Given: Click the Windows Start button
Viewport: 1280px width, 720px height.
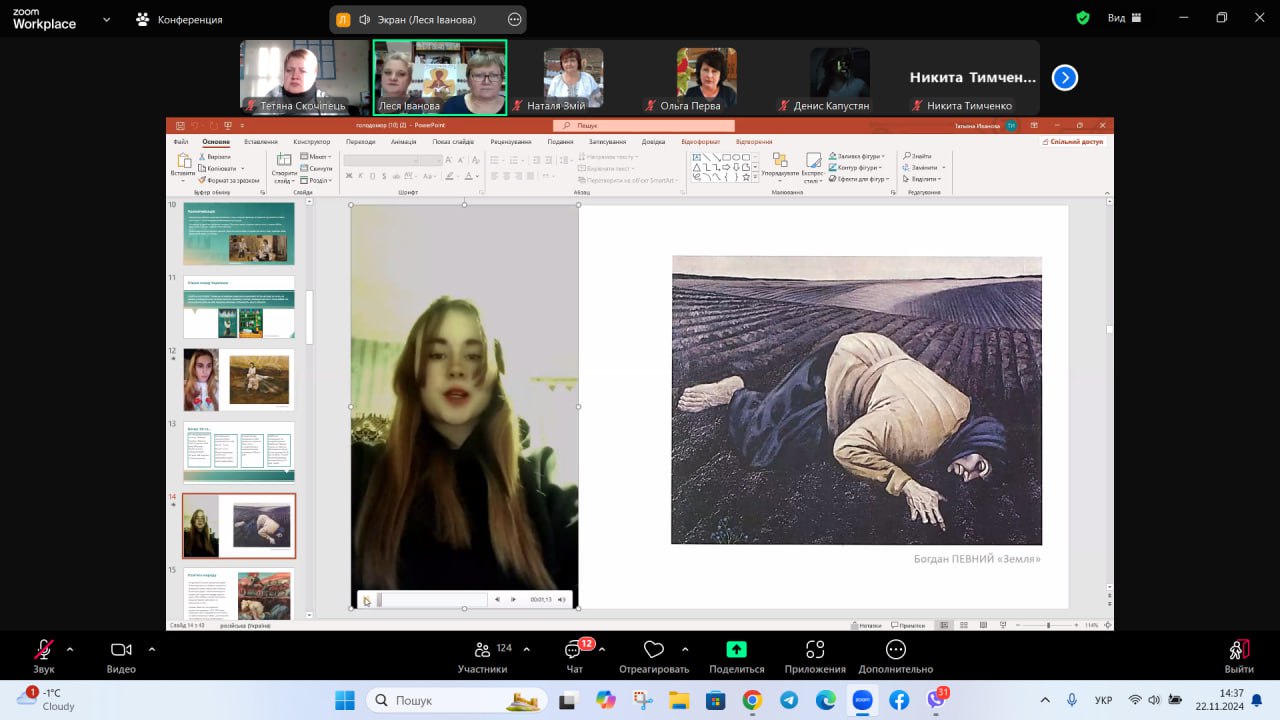Looking at the screenshot, I should coord(345,700).
